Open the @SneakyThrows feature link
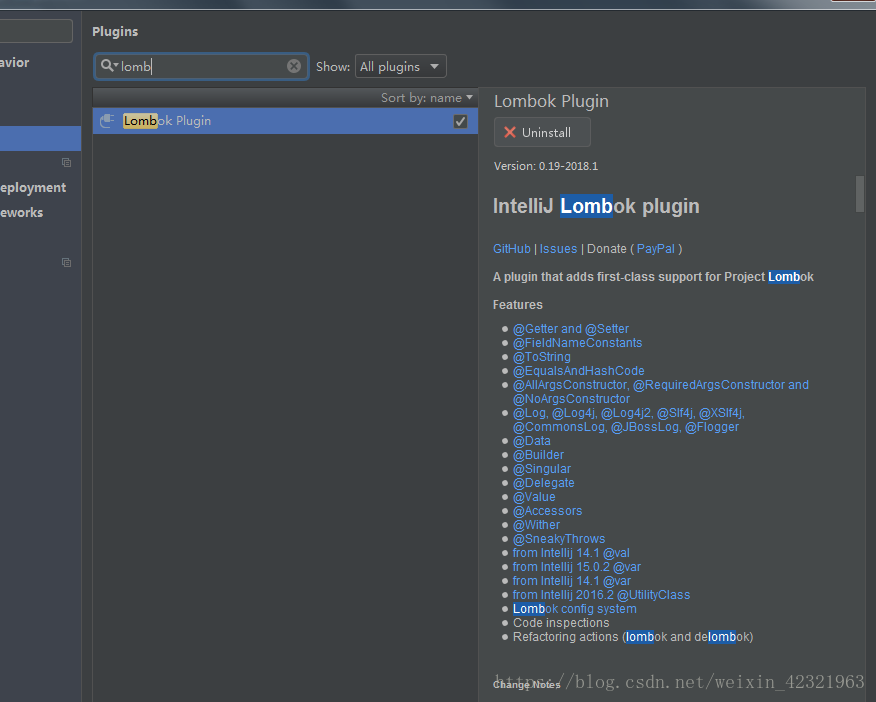This screenshot has width=876, height=702. [x=559, y=539]
